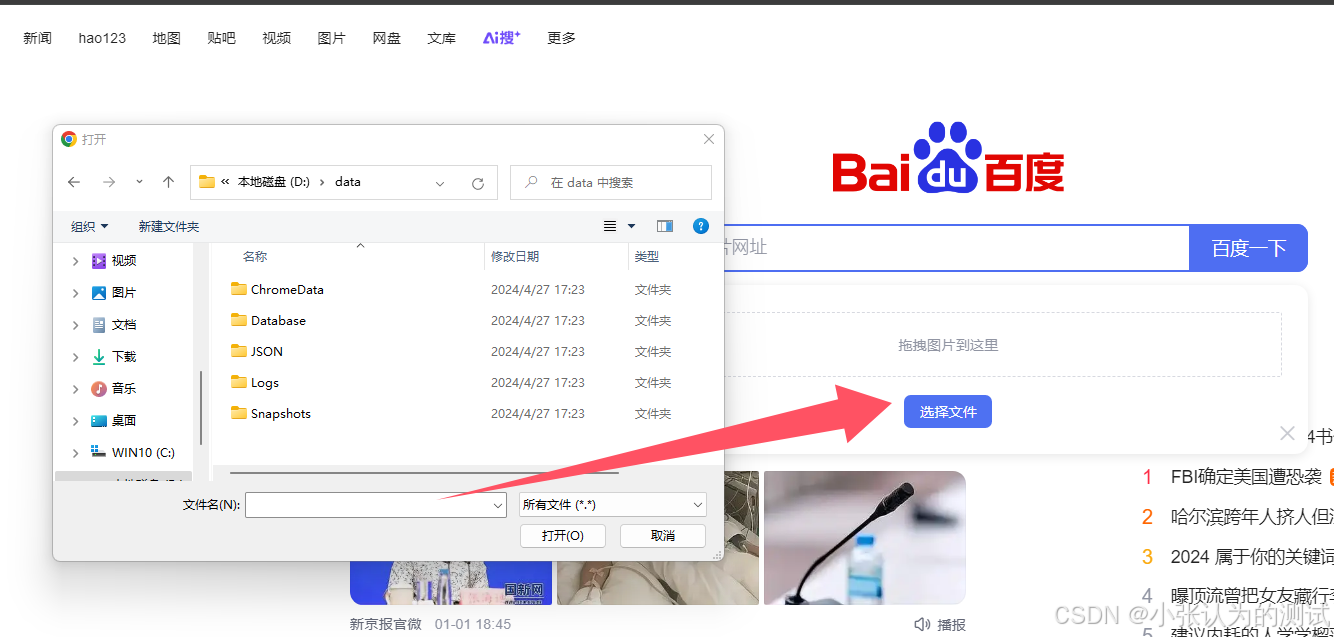Click 新建文件夹 button

[169, 227]
